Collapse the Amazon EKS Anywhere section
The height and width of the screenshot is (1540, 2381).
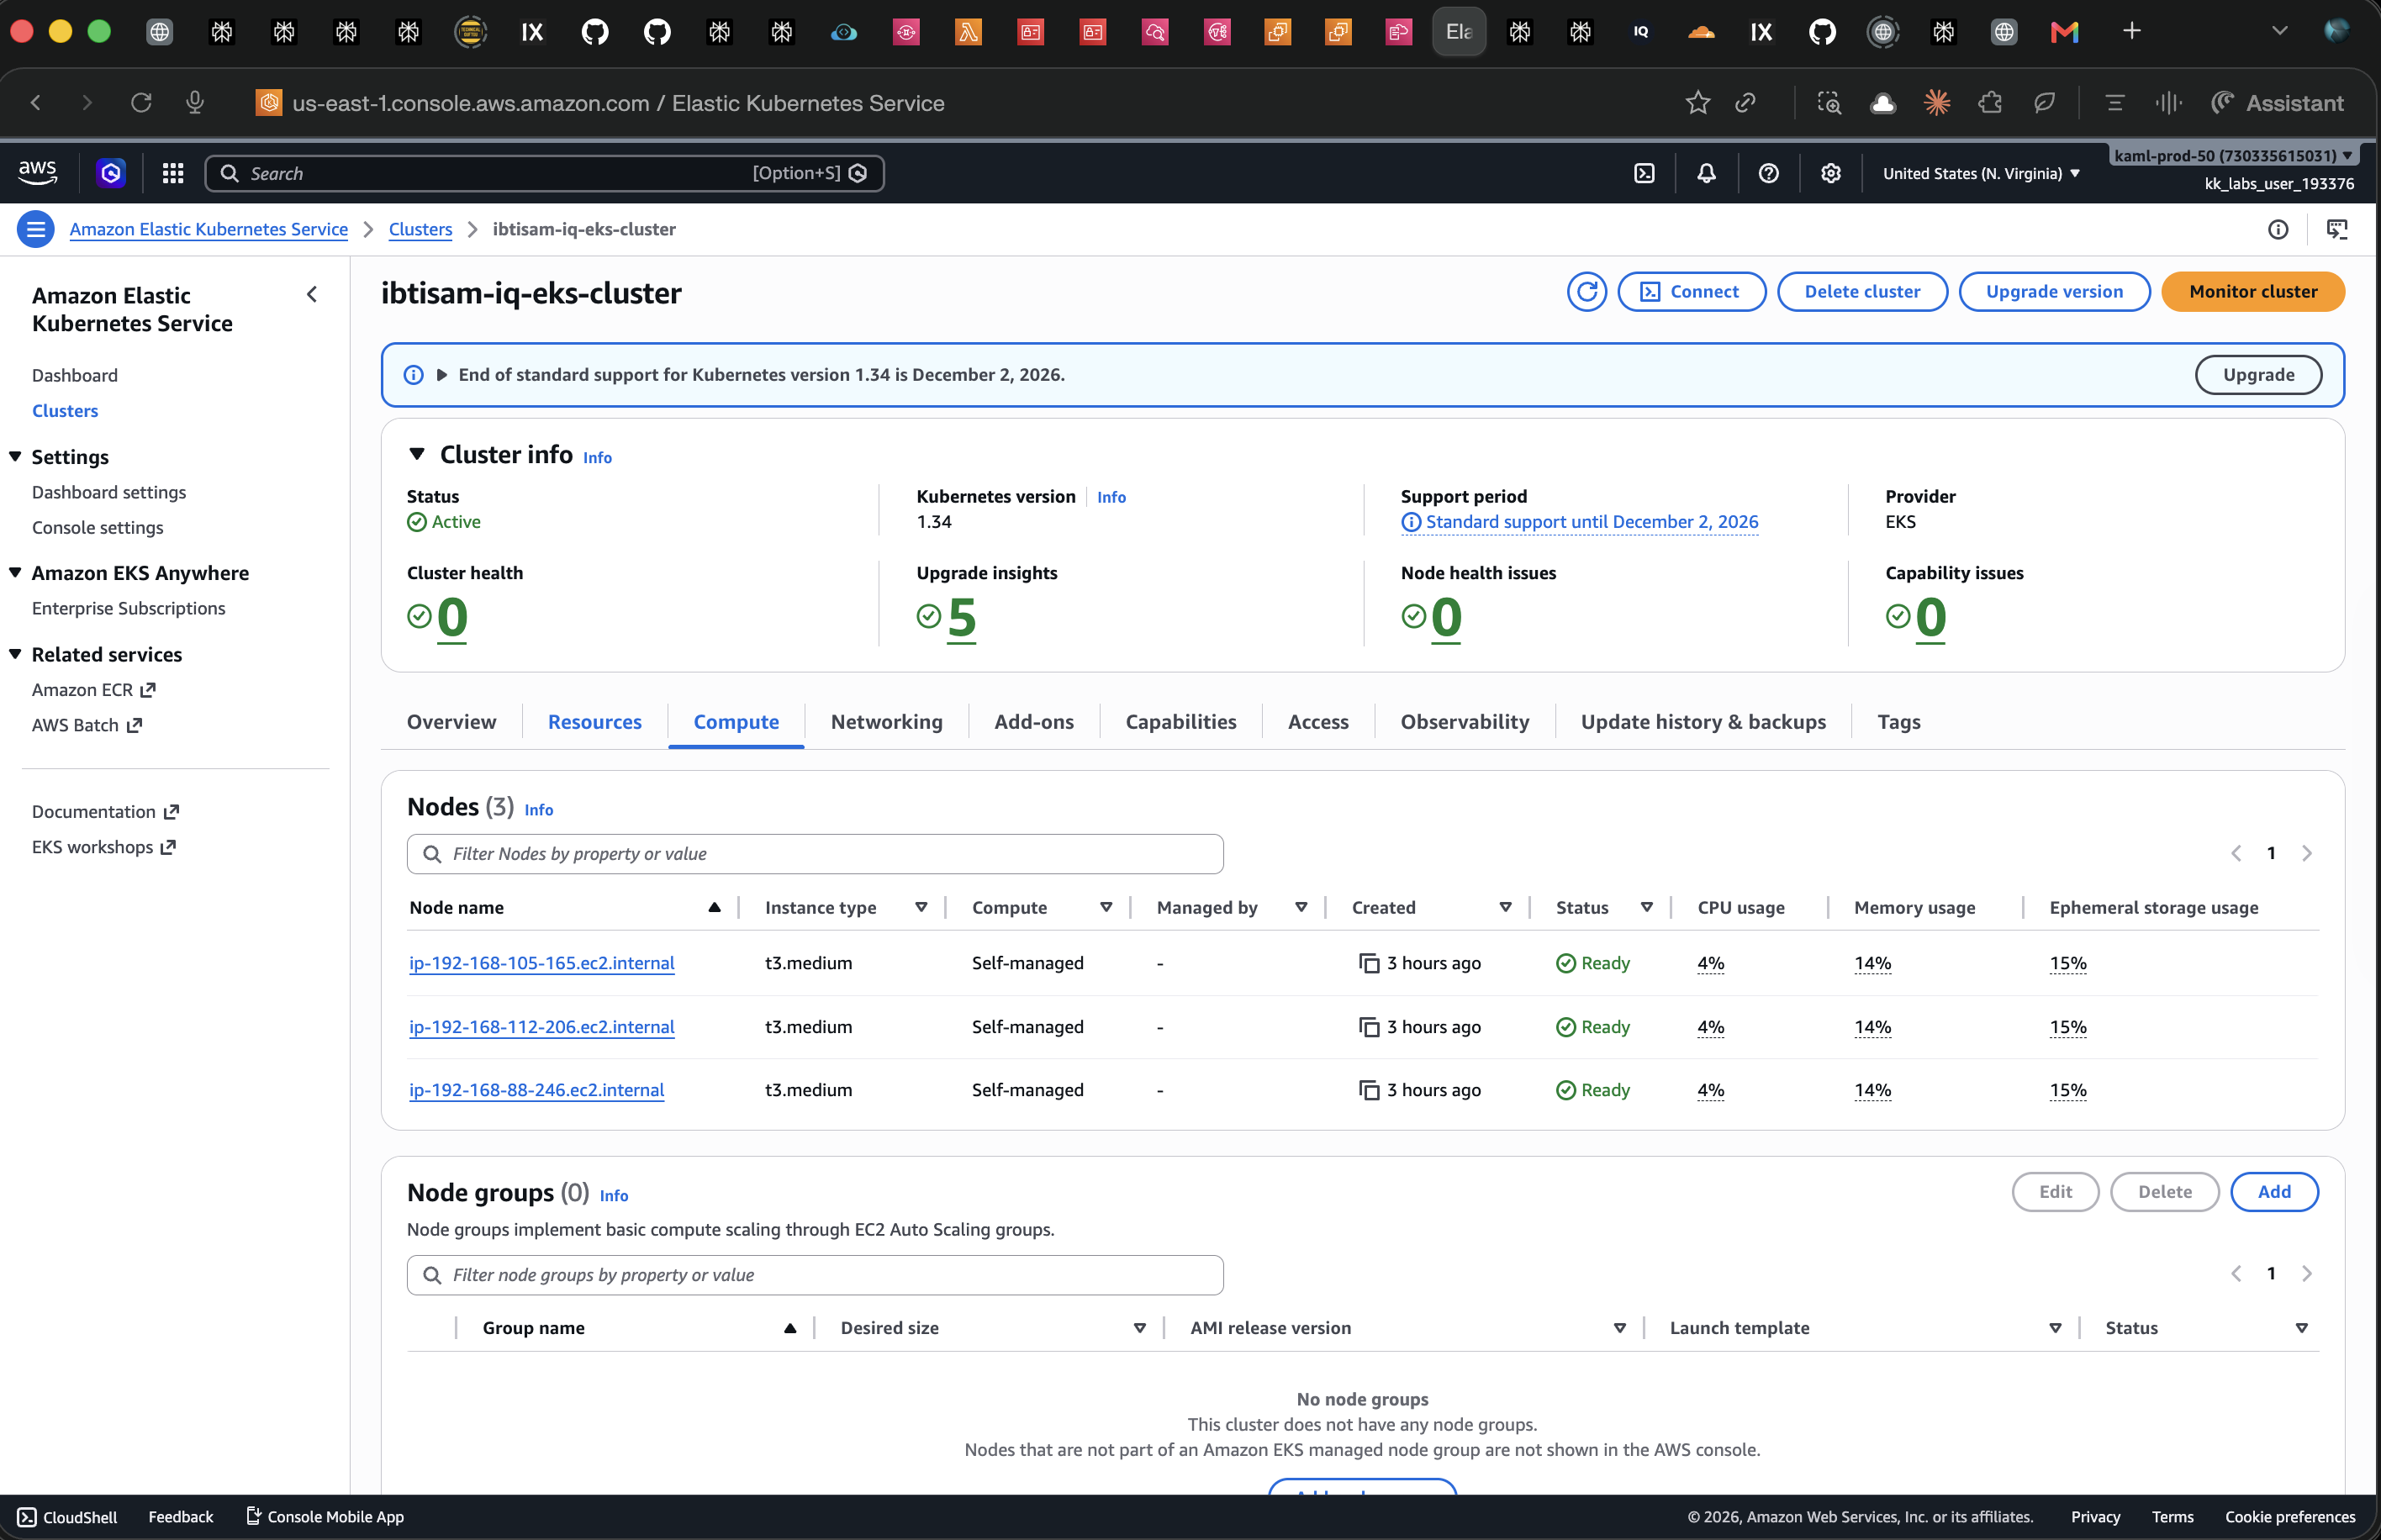pyautogui.click(x=15, y=573)
